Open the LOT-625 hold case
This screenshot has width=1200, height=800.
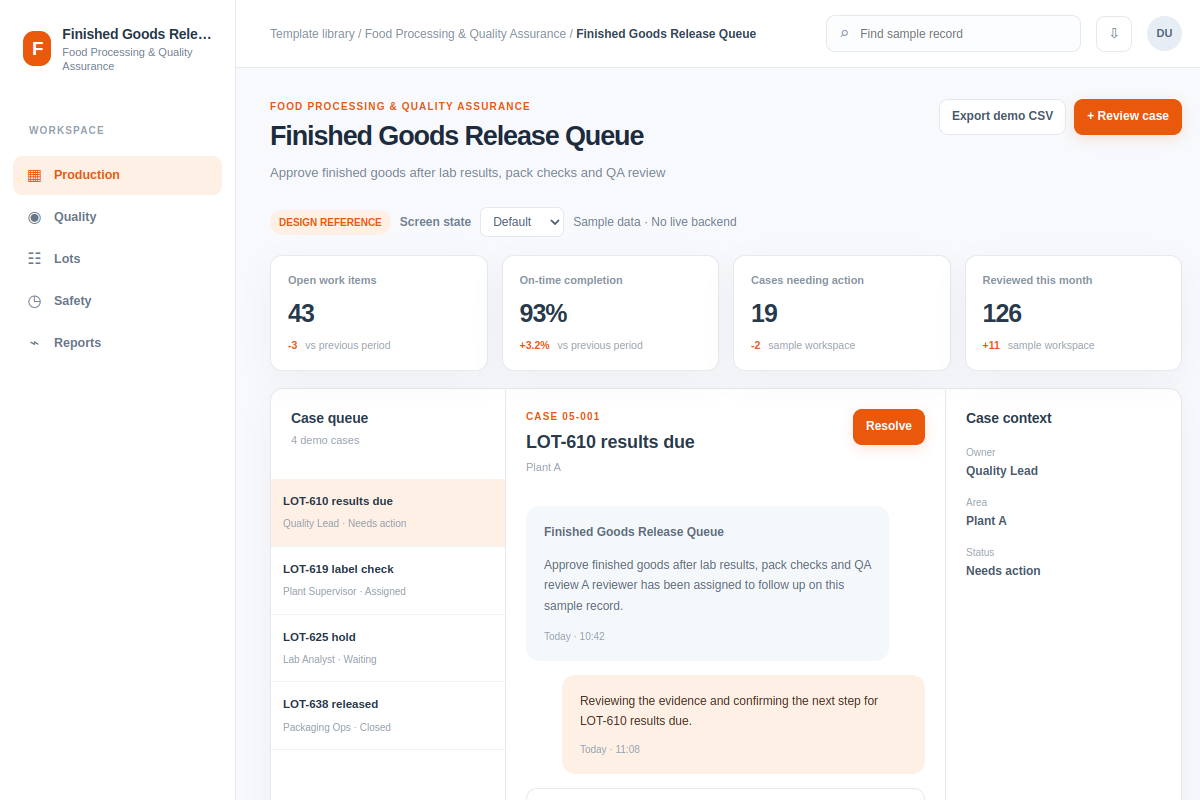pos(388,648)
